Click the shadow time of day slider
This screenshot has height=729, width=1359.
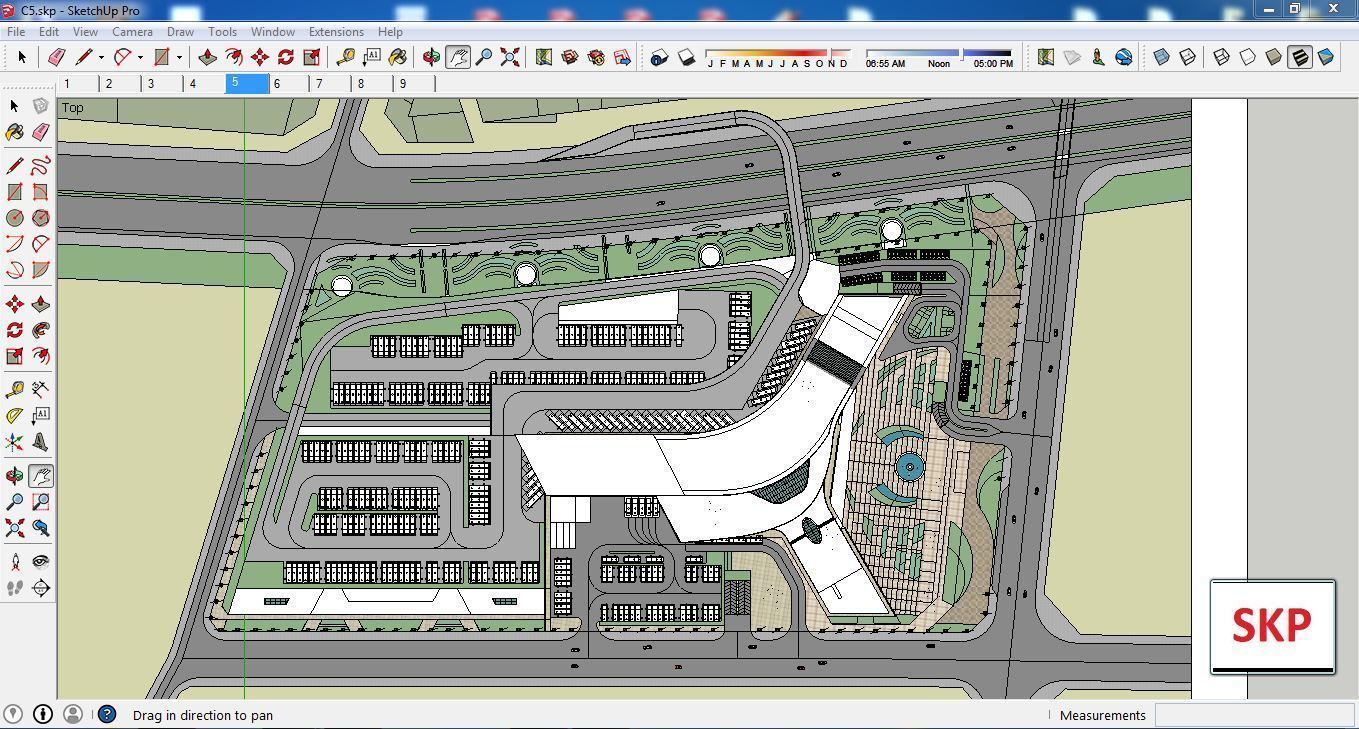pyautogui.click(x=938, y=52)
